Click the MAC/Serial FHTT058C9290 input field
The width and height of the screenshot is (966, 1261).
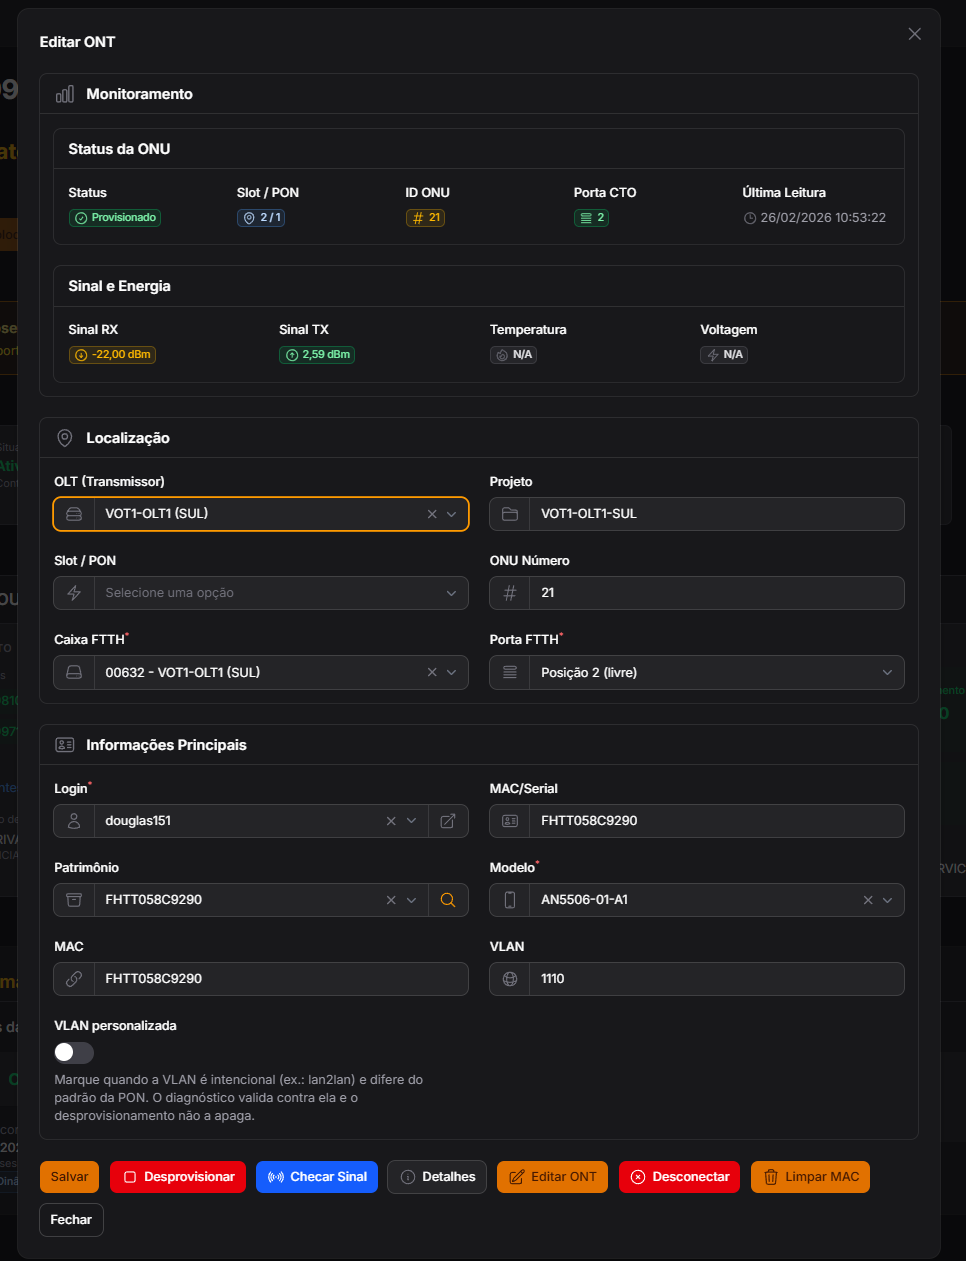[716, 821]
